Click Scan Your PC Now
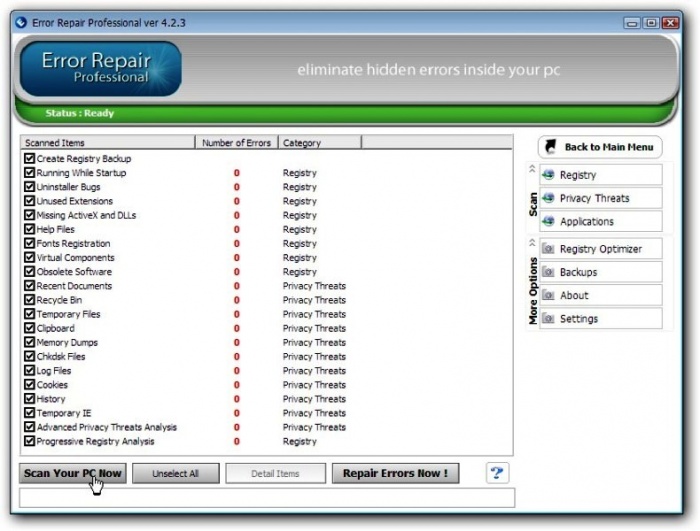 (x=73, y=473)
